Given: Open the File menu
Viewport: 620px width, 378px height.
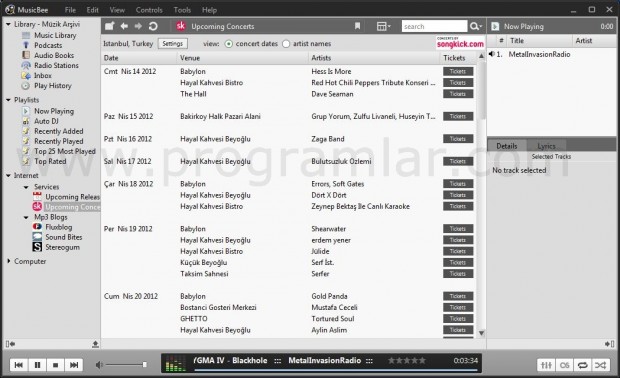Looking at the screenshot, I should click(x=70, y=10).
